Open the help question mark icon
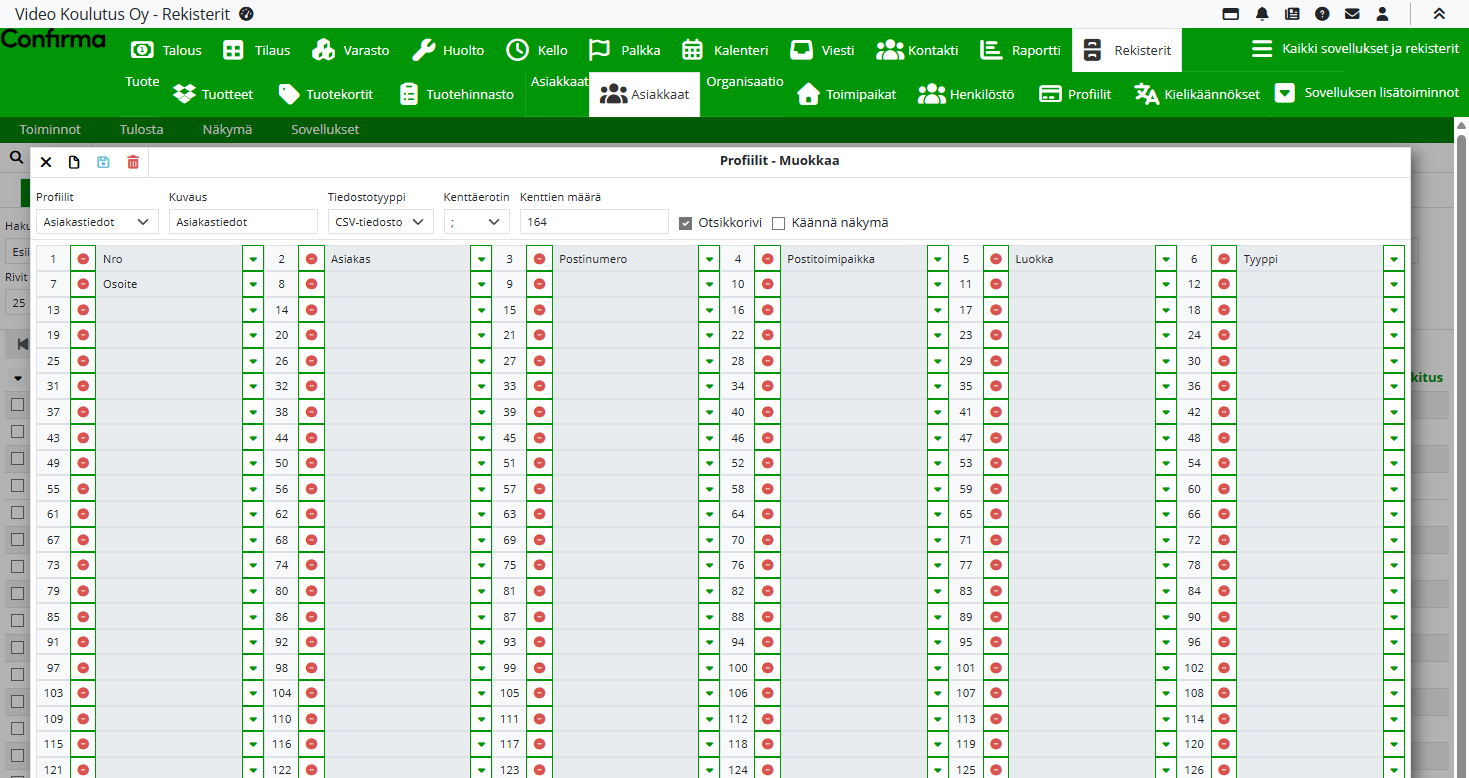Screen dimensions: 1469x778 coord(1322,14)
